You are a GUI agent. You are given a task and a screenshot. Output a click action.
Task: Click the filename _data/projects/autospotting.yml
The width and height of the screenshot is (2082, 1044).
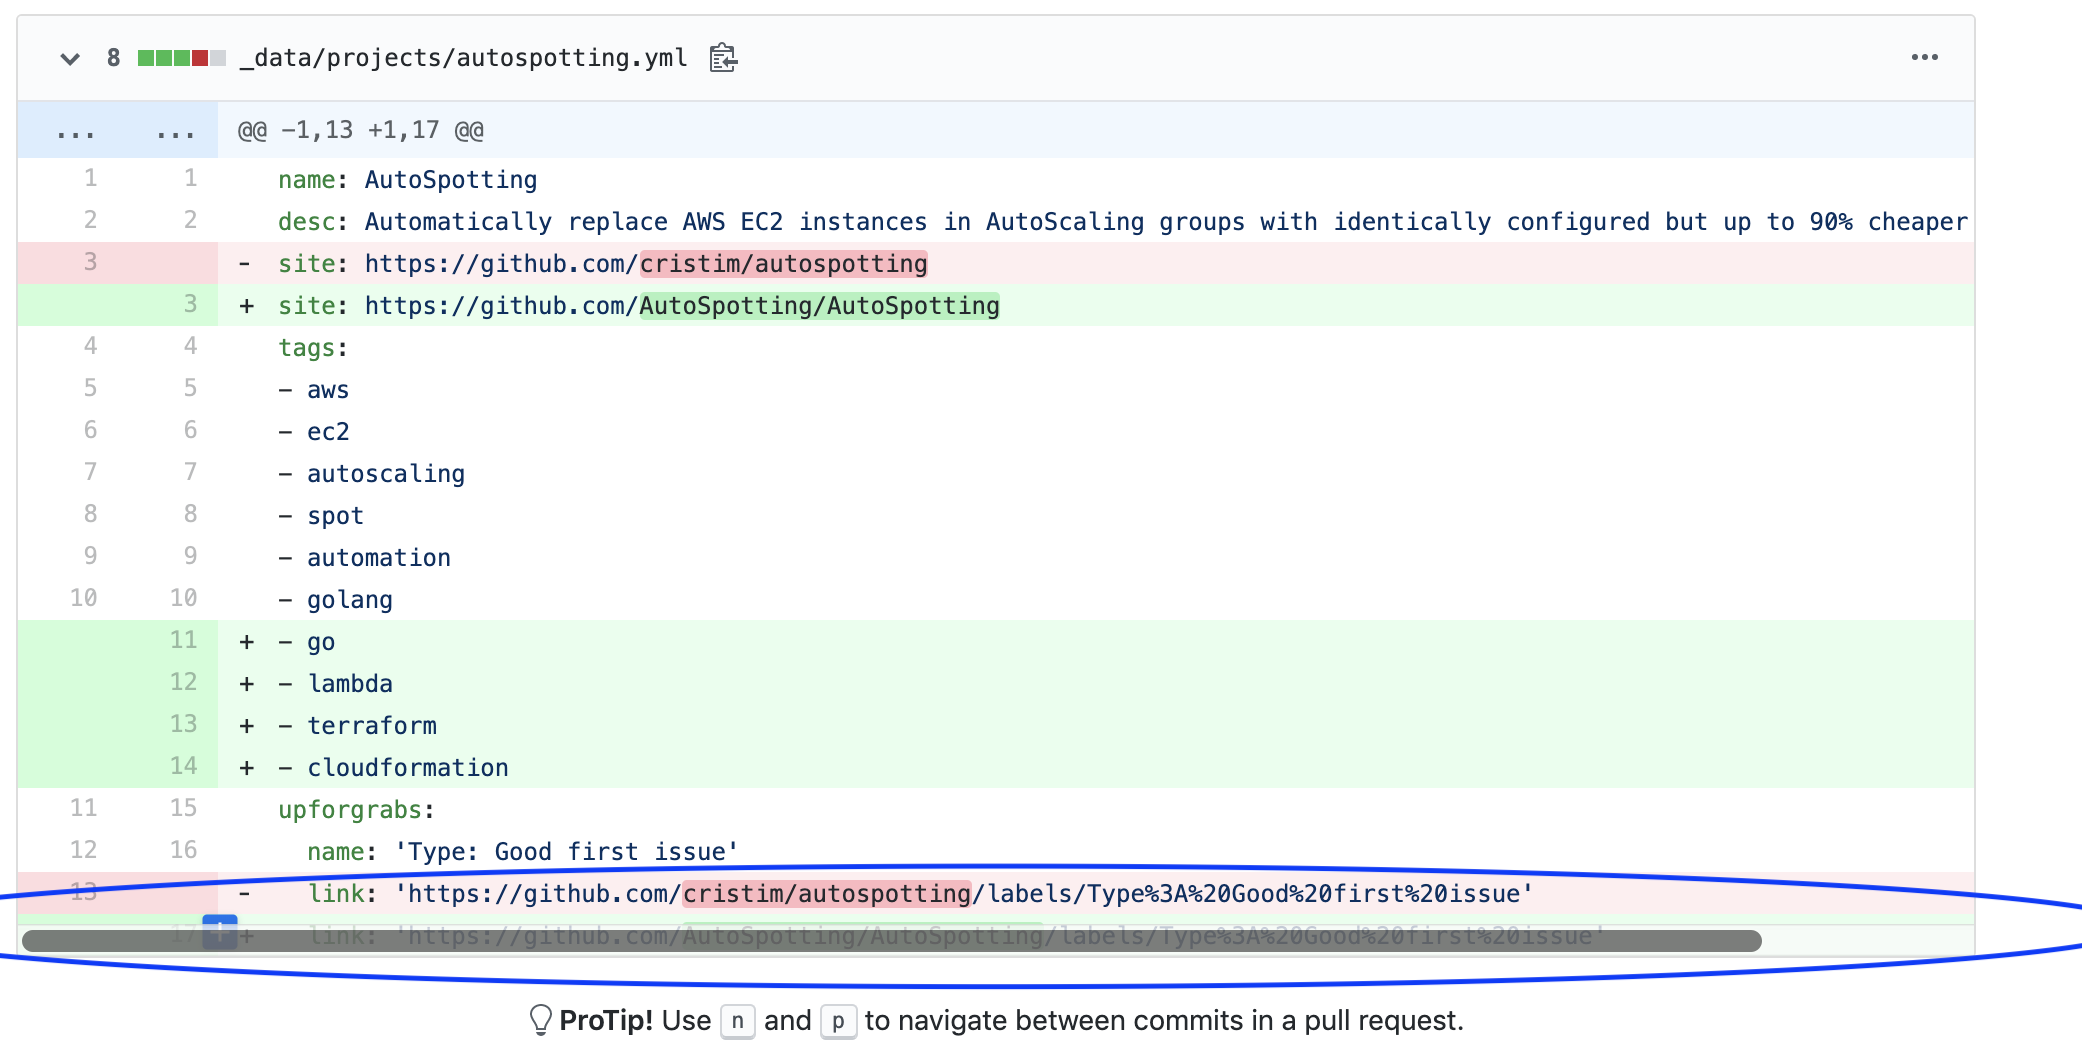tap(461, 57)
